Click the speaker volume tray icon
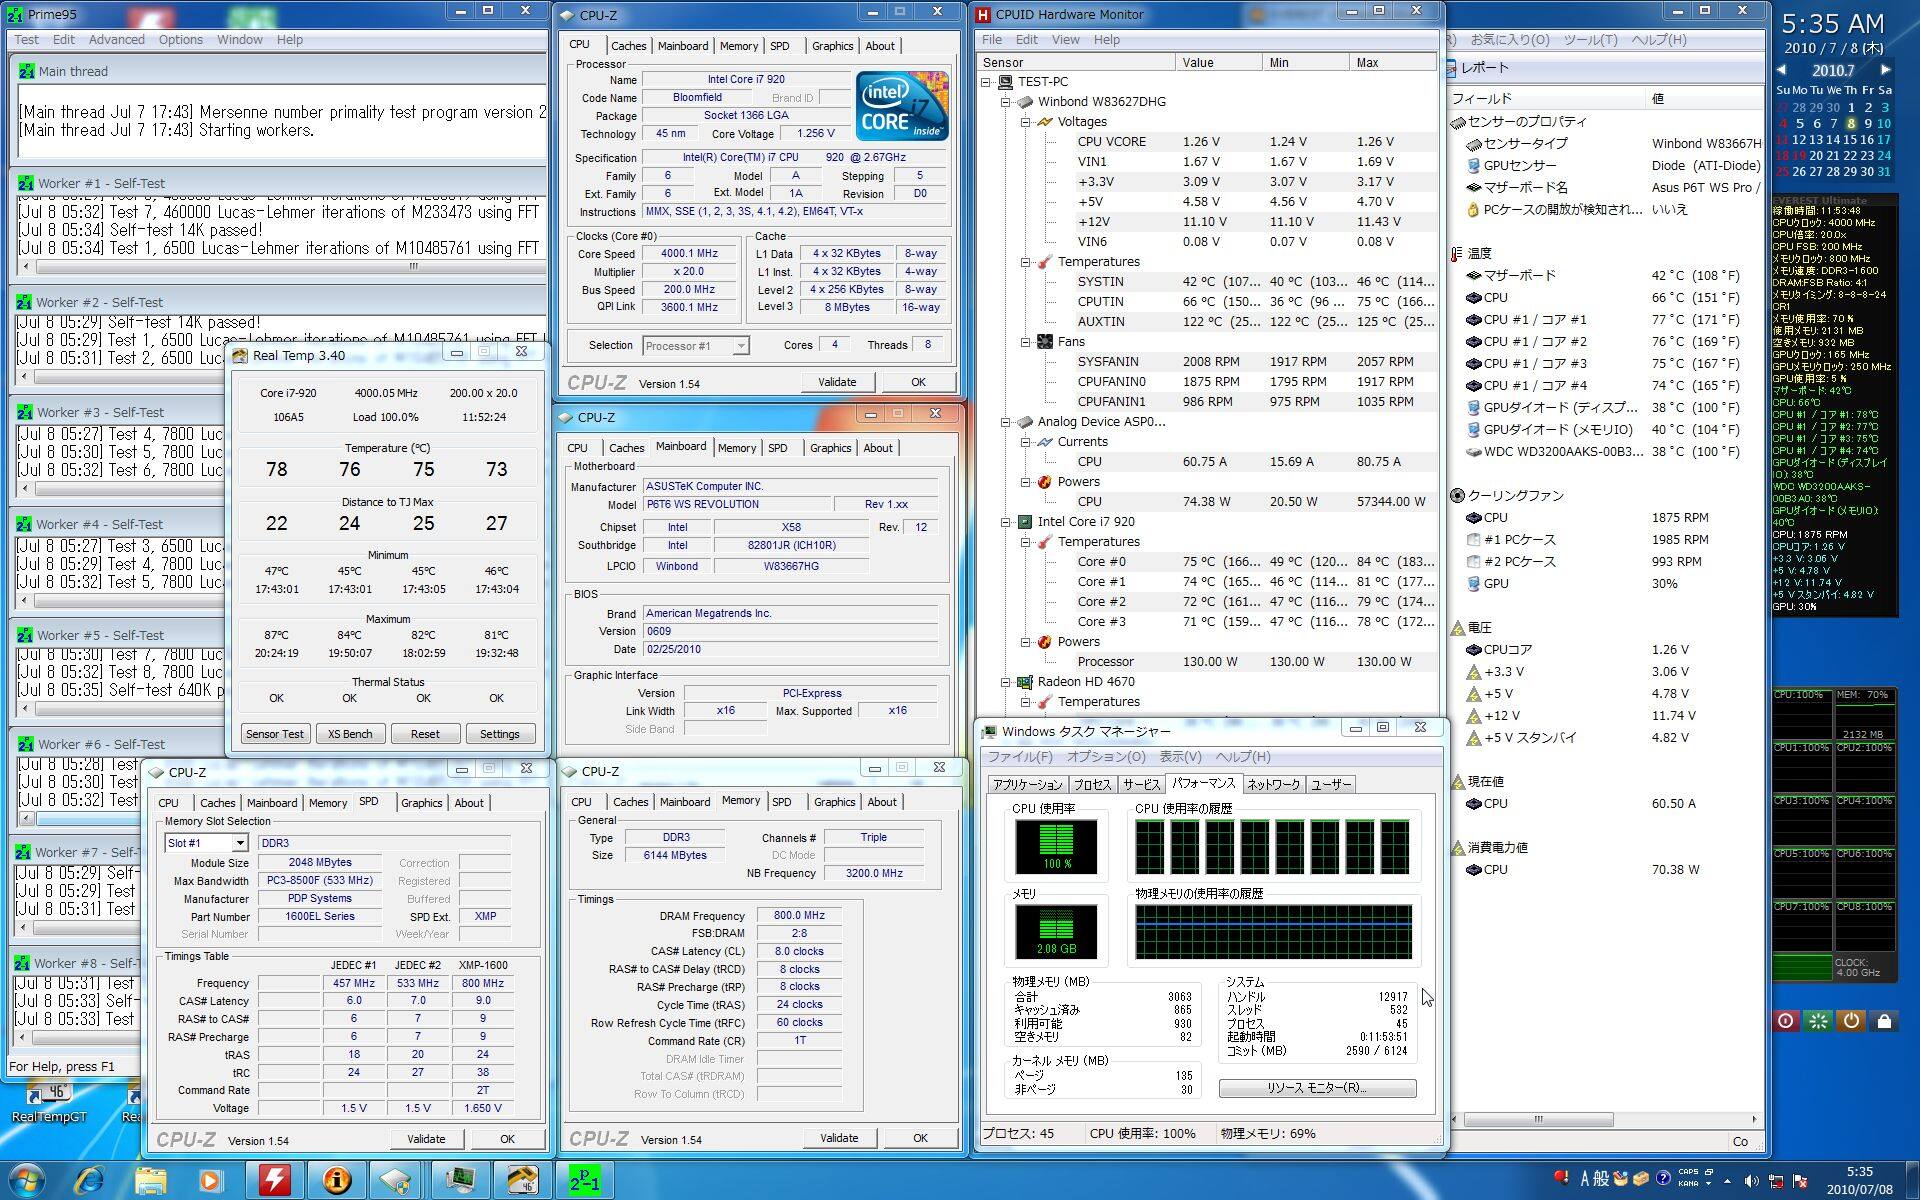Image resolution: width=1920 pixels, height=1200 pixels. (1751, 1180)
